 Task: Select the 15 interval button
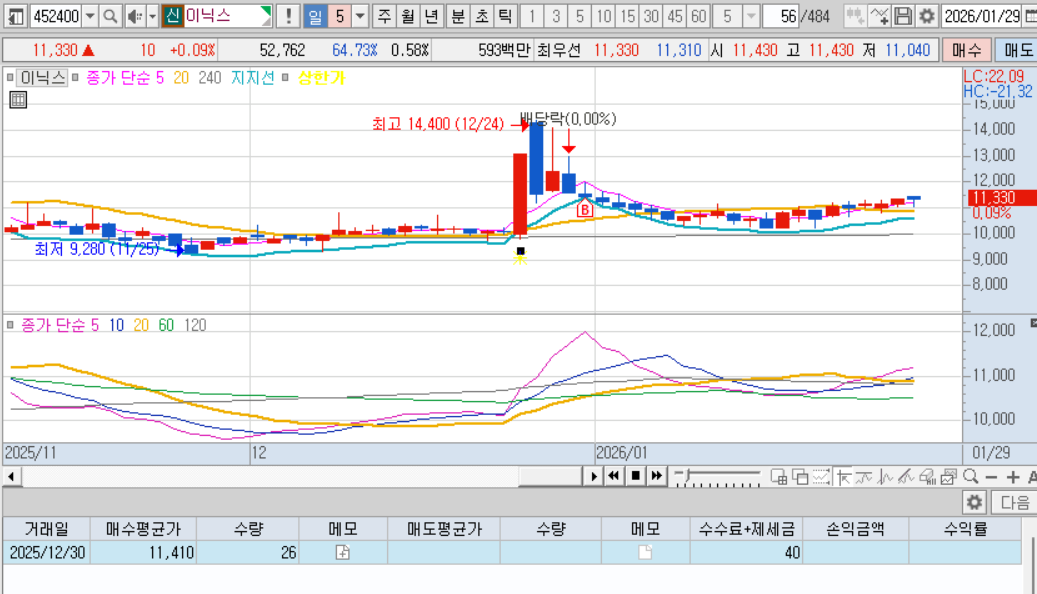pos(628,16)
